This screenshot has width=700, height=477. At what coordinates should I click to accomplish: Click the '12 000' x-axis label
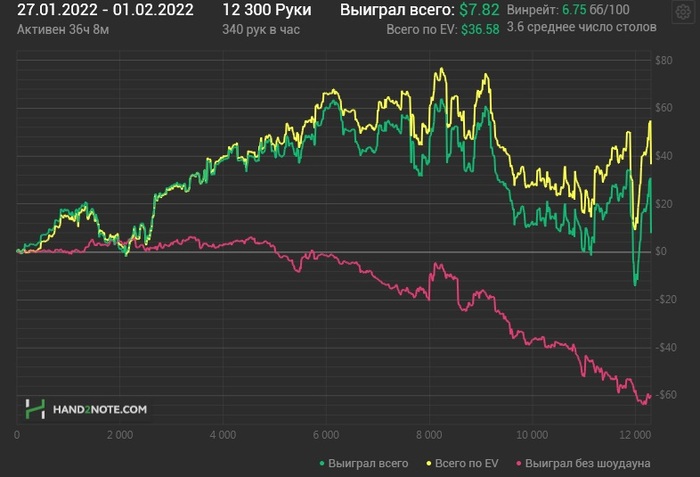(x=635, y=435)
